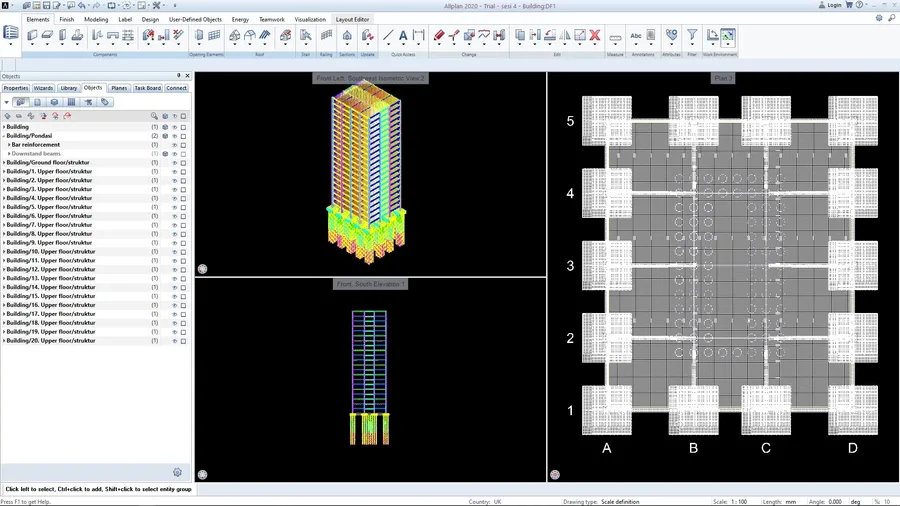Click the Plan 3 viewport title label
900x506 pixels.
pyautogui.click(x=723, y=78)
